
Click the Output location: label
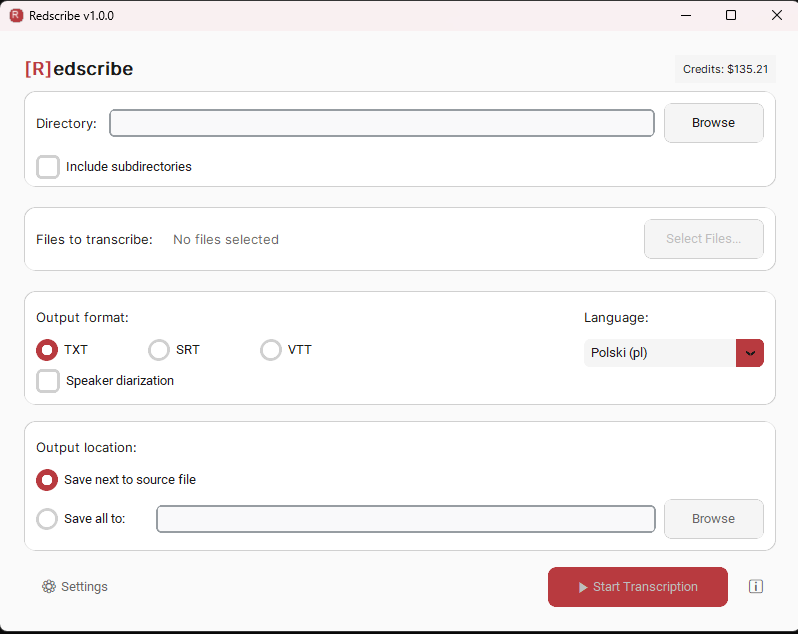coord(87,448)
